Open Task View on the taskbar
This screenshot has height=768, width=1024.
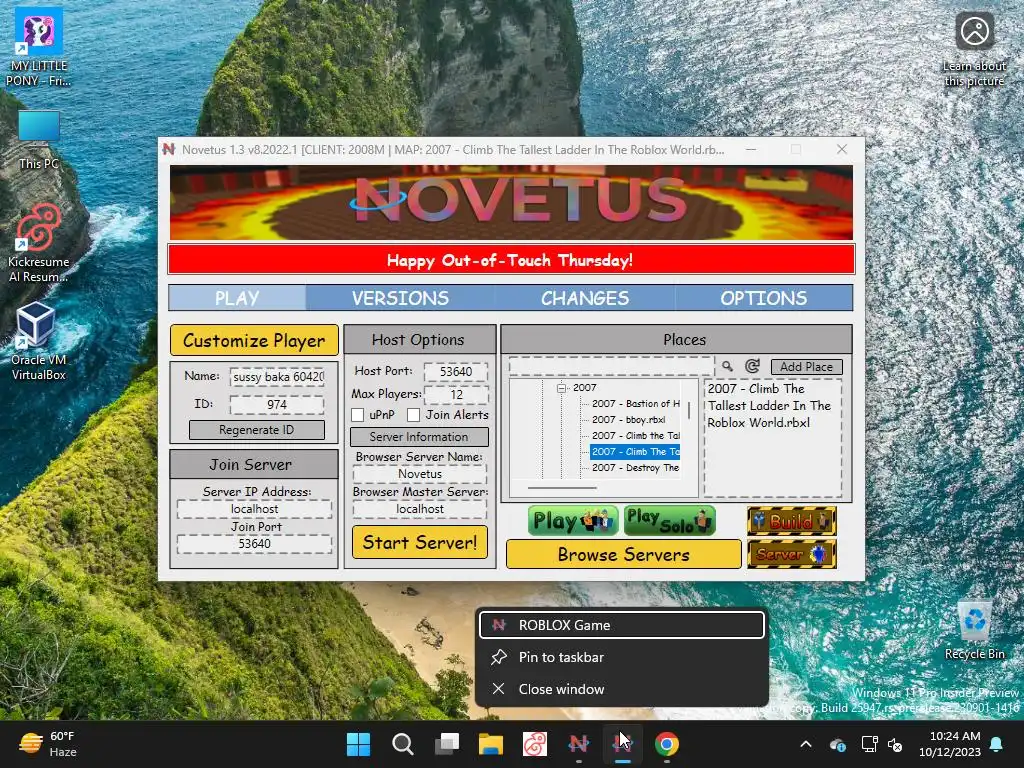pos(447,744)
